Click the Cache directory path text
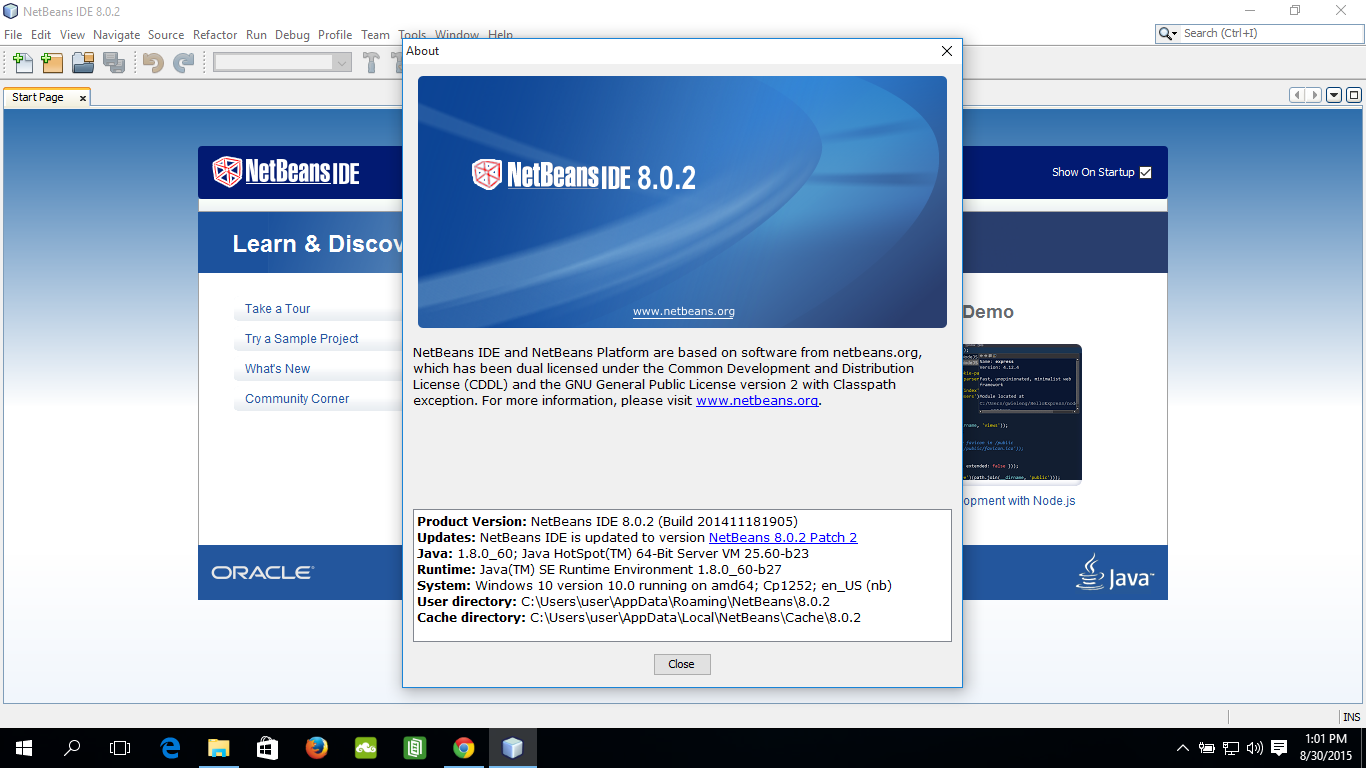The width and height of the screenshot is (1366, 768). click(x=695, y=617)
